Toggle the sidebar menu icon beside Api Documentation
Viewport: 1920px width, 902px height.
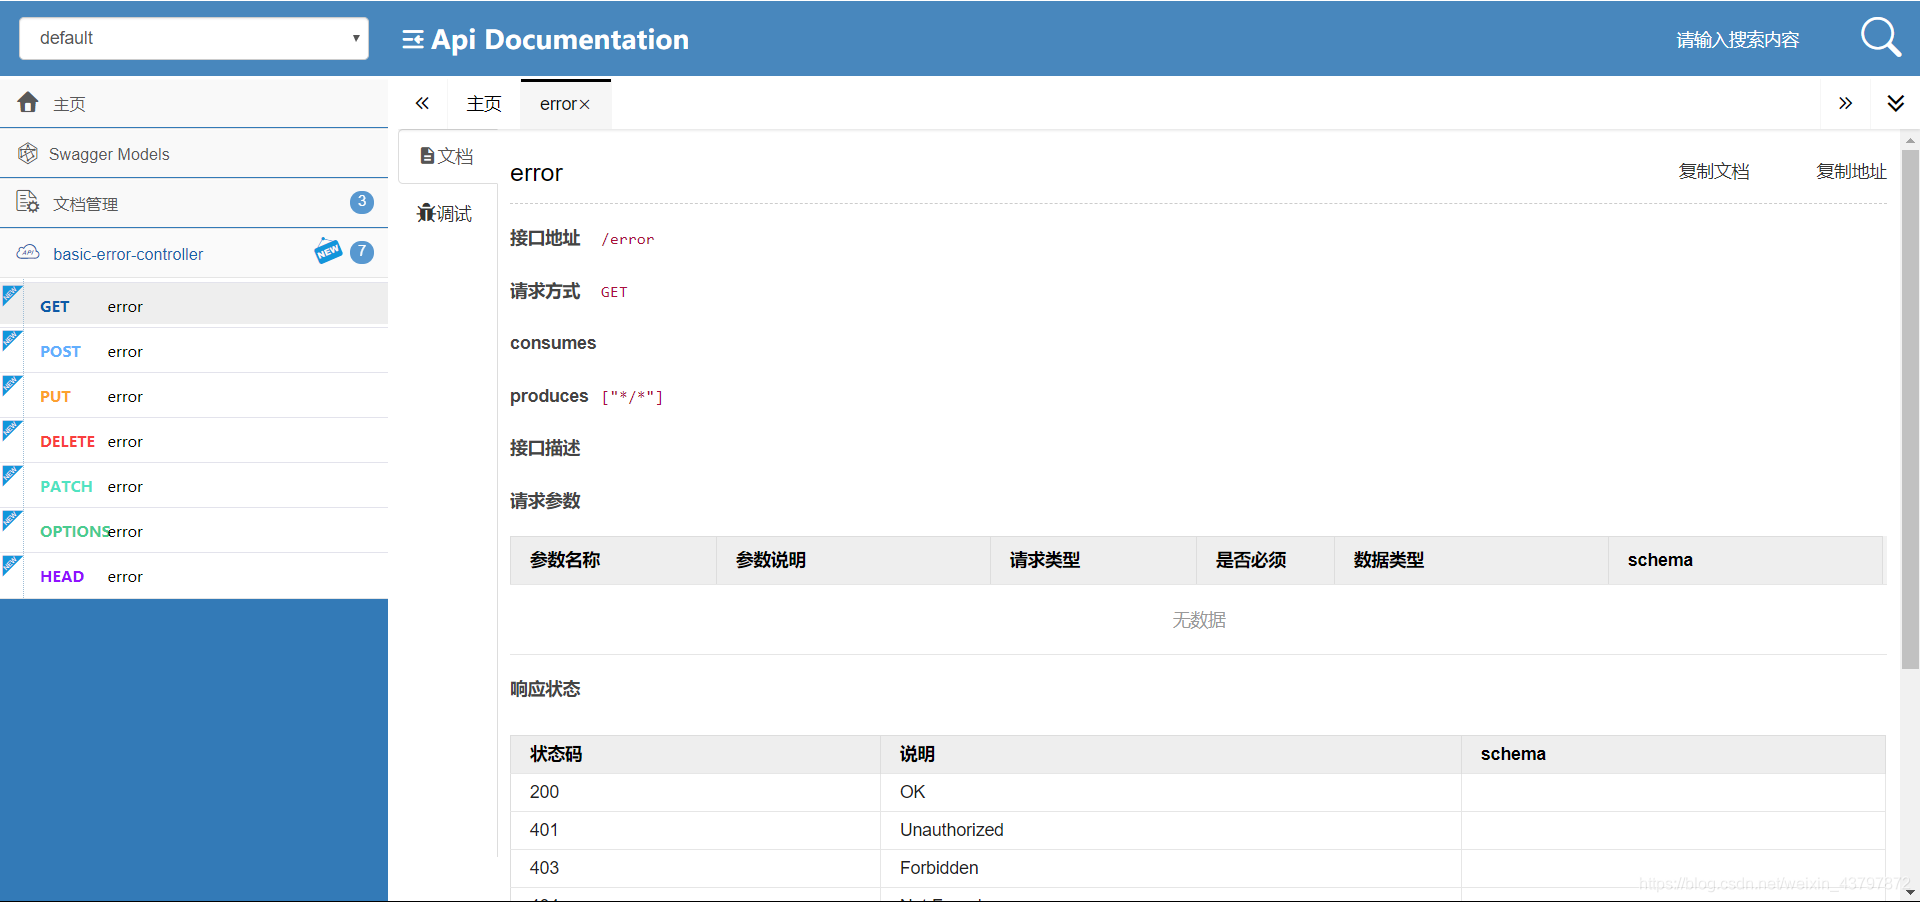(412, 40)
